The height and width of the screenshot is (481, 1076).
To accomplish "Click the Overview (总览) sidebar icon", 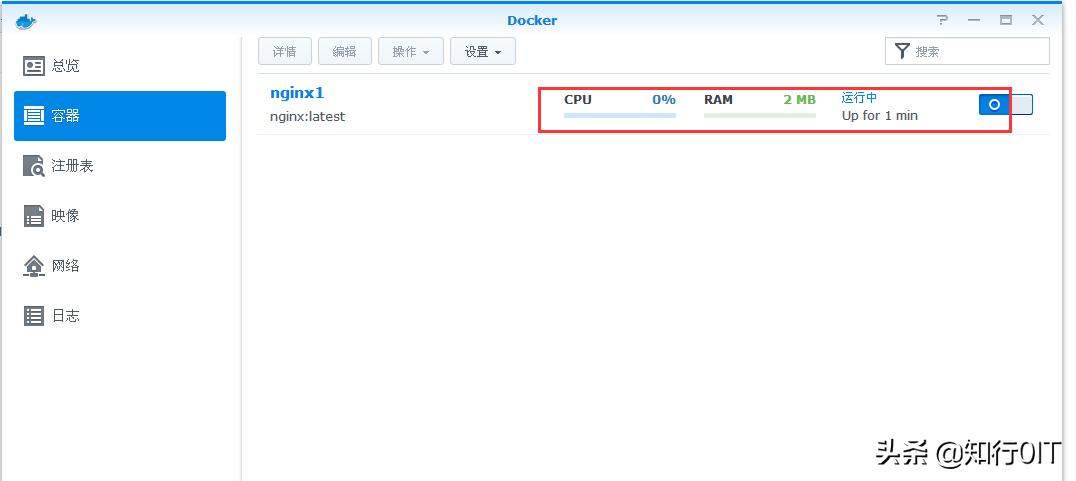I will [34, 66].
